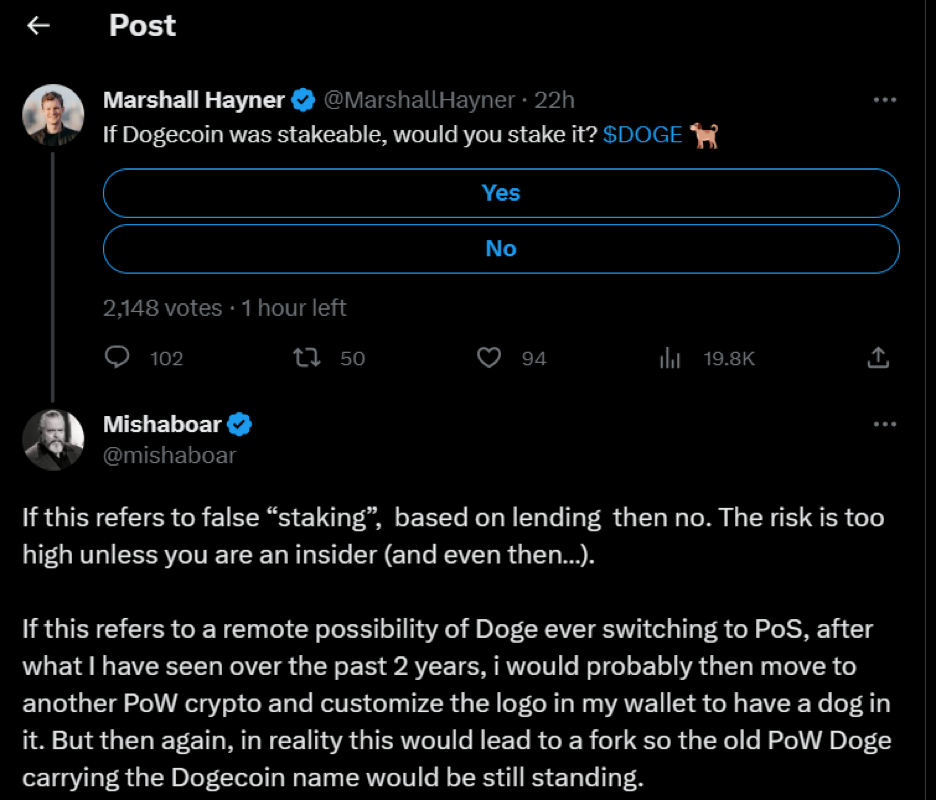The height and width of the screenshot is (800, 936).
Task: Open Mishaboar's profile picture
Action: pos(53,439)
